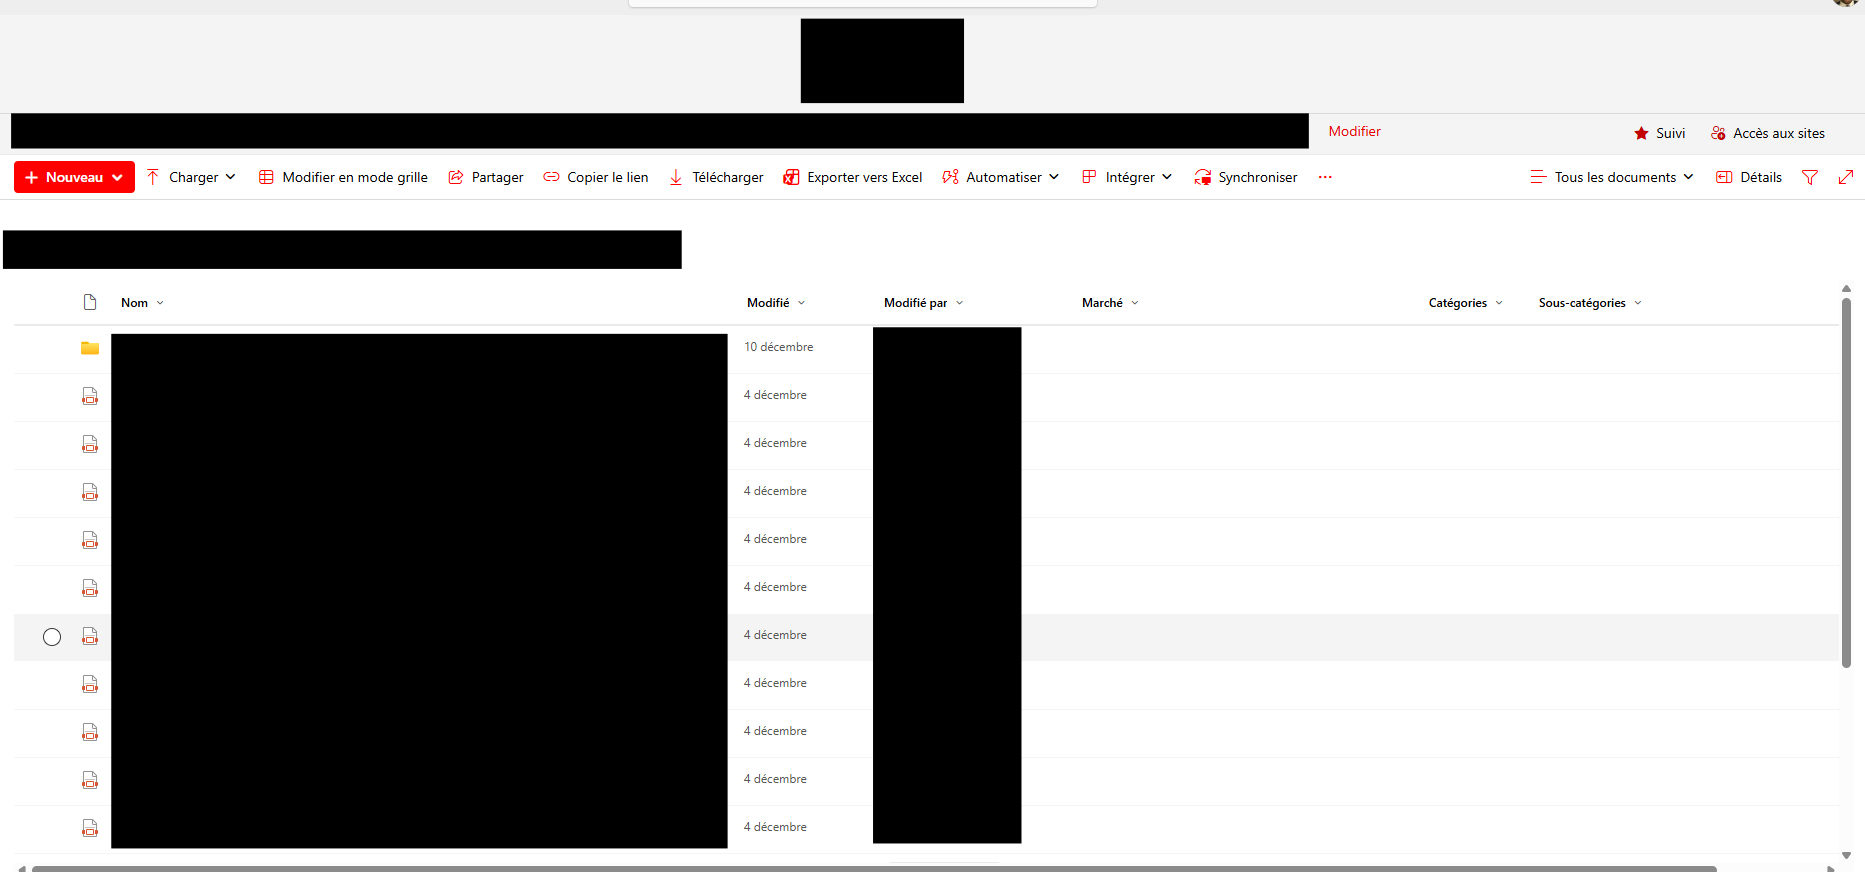This screenshot has height=872, width=1865.
Task: Expand the Charger upload menu
Action: (191, 177)
